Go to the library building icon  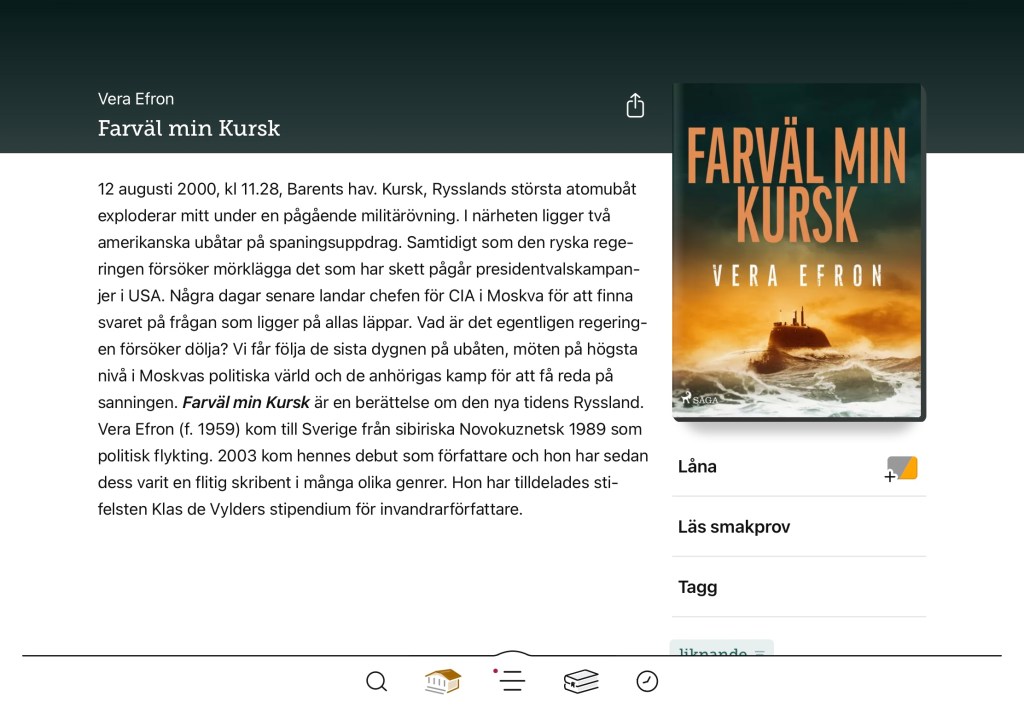click(443, 681)
